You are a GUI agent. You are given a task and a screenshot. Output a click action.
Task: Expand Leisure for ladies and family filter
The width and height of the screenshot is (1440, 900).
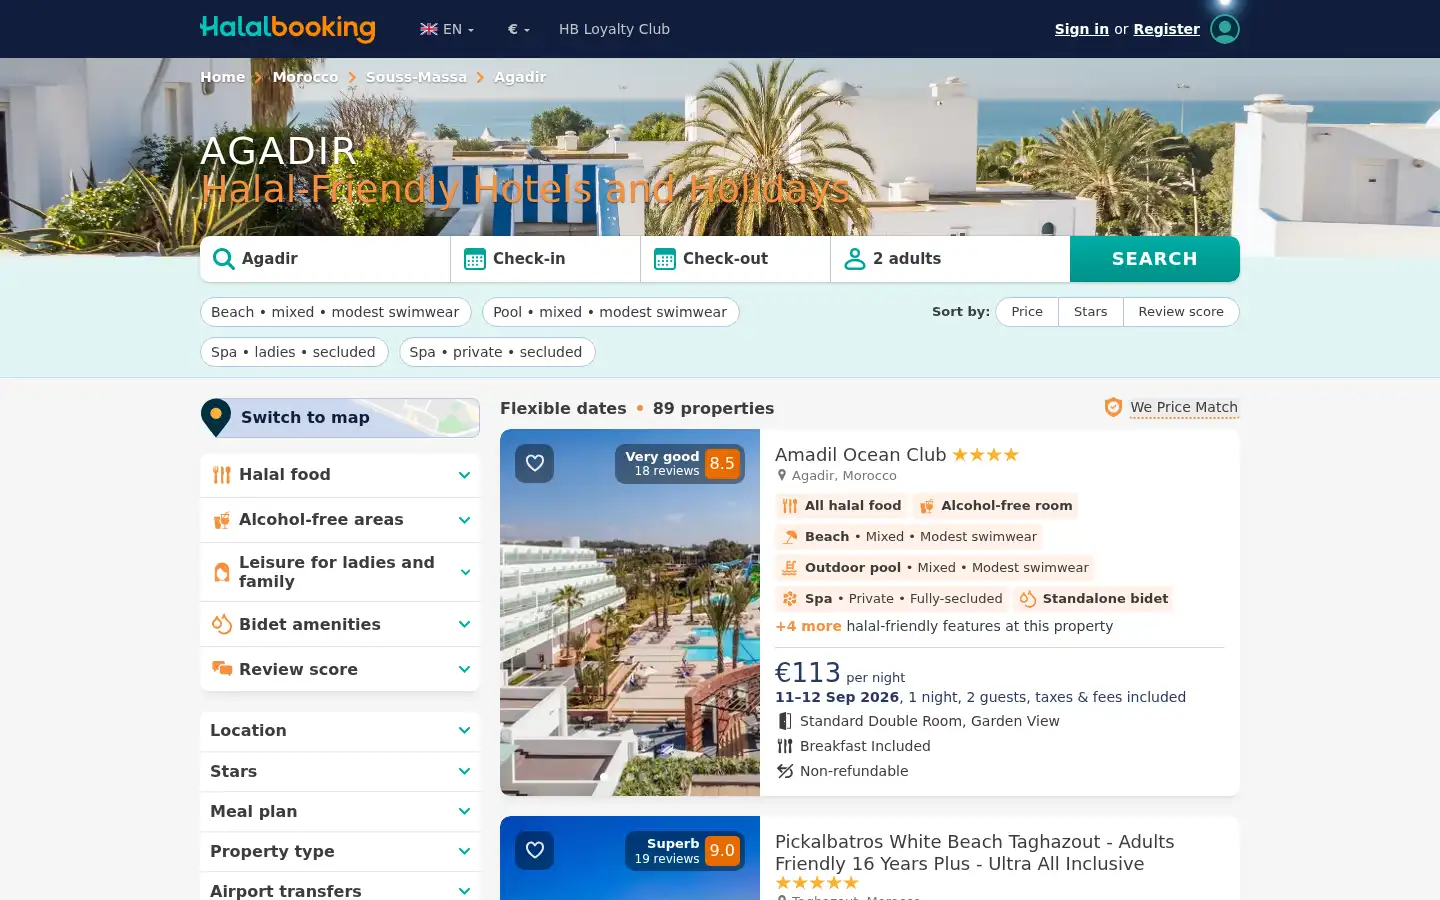(340, 572)
